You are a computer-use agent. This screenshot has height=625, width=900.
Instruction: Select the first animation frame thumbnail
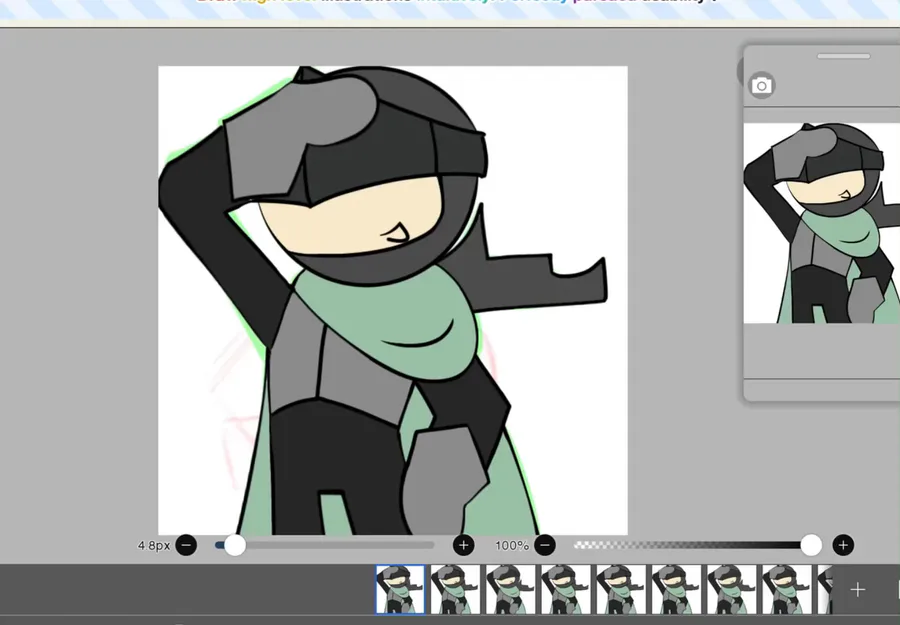(401, 589)
